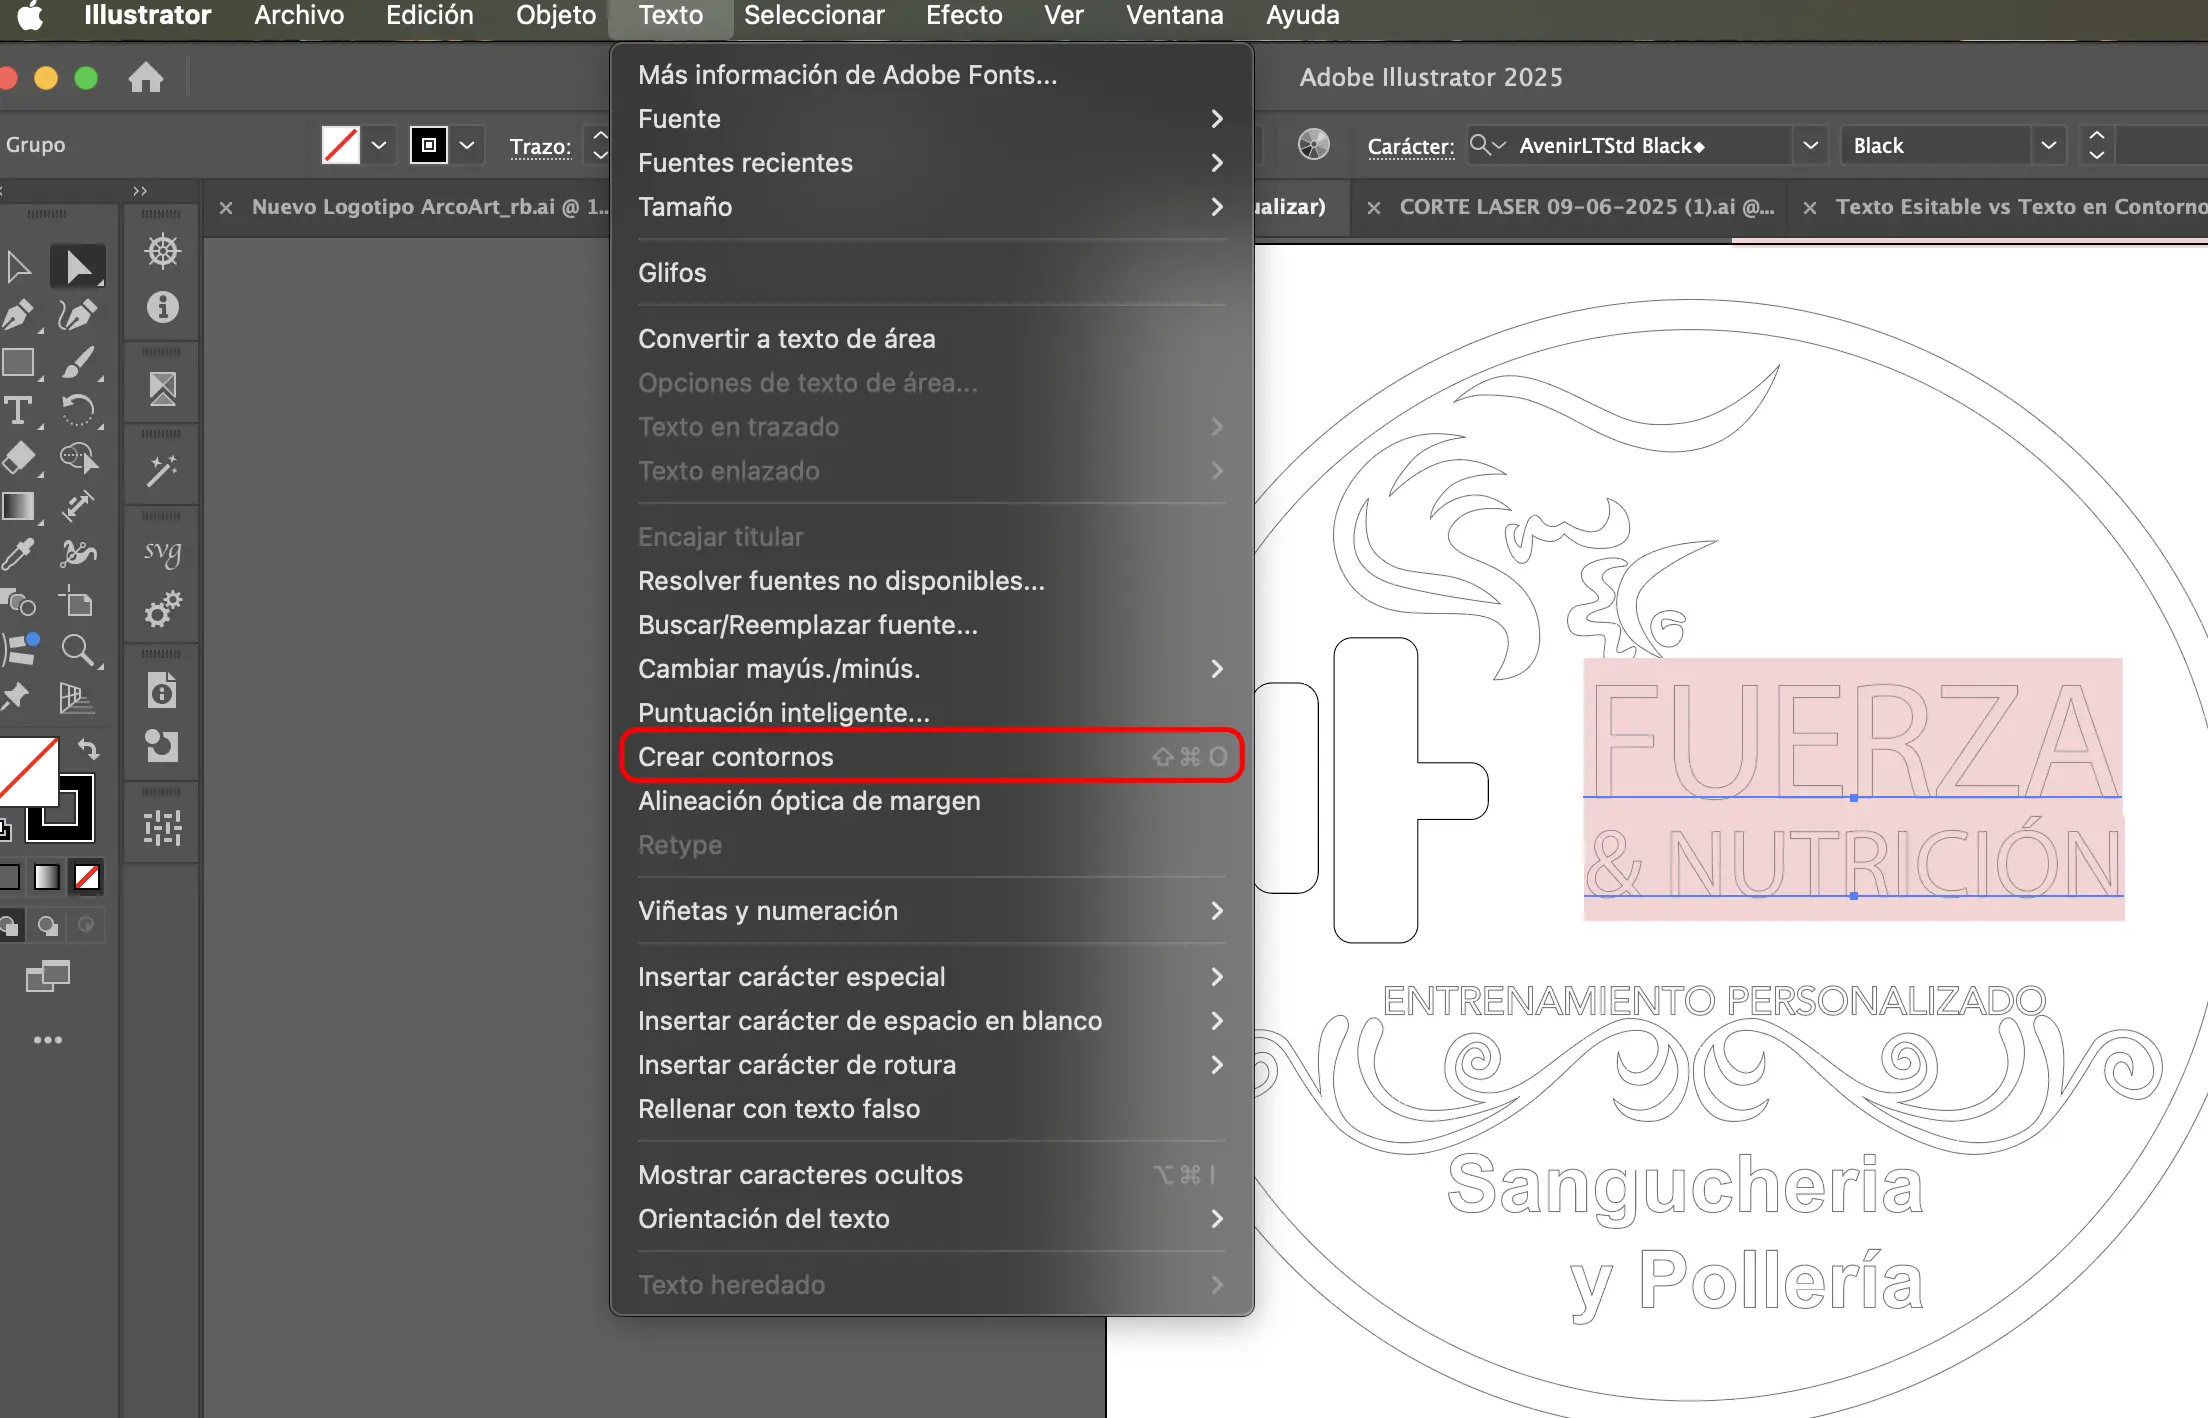Viewport: 2208px width, 1418px height.
Task: Open Edit Toolbar three-dots button
Action: (x=47, y=1040)
